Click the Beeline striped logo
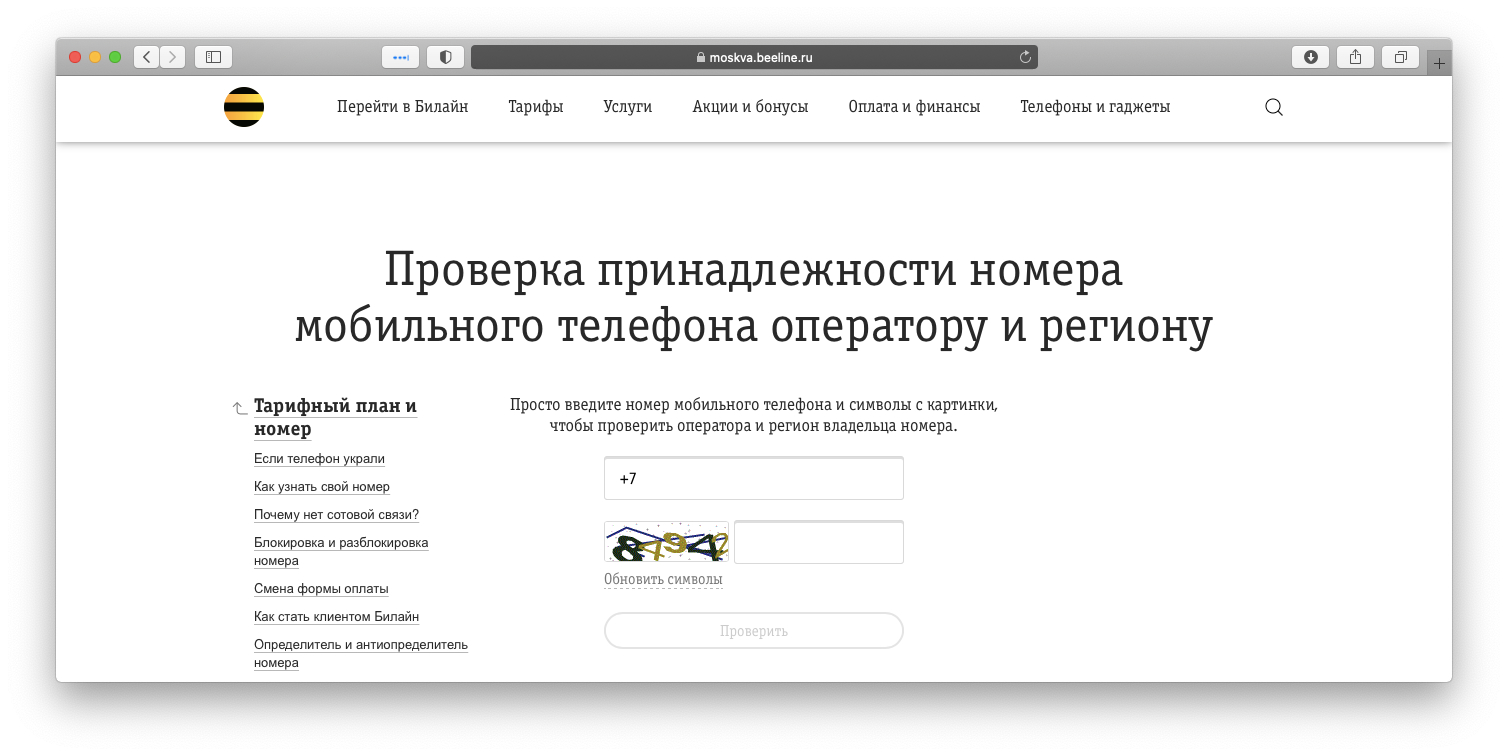The height and width of the screenshot is (756, 1508). tap(244, 107)
